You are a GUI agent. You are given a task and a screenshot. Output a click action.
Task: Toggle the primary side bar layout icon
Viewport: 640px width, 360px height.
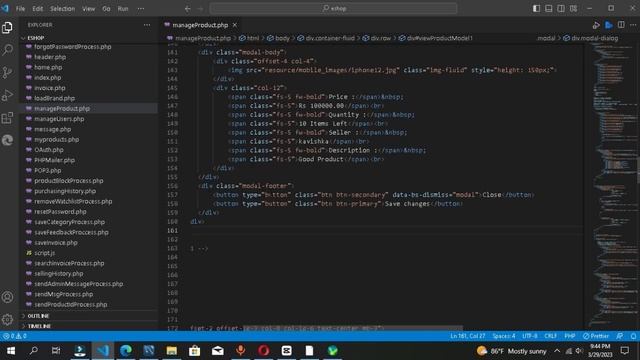point(536,9)
